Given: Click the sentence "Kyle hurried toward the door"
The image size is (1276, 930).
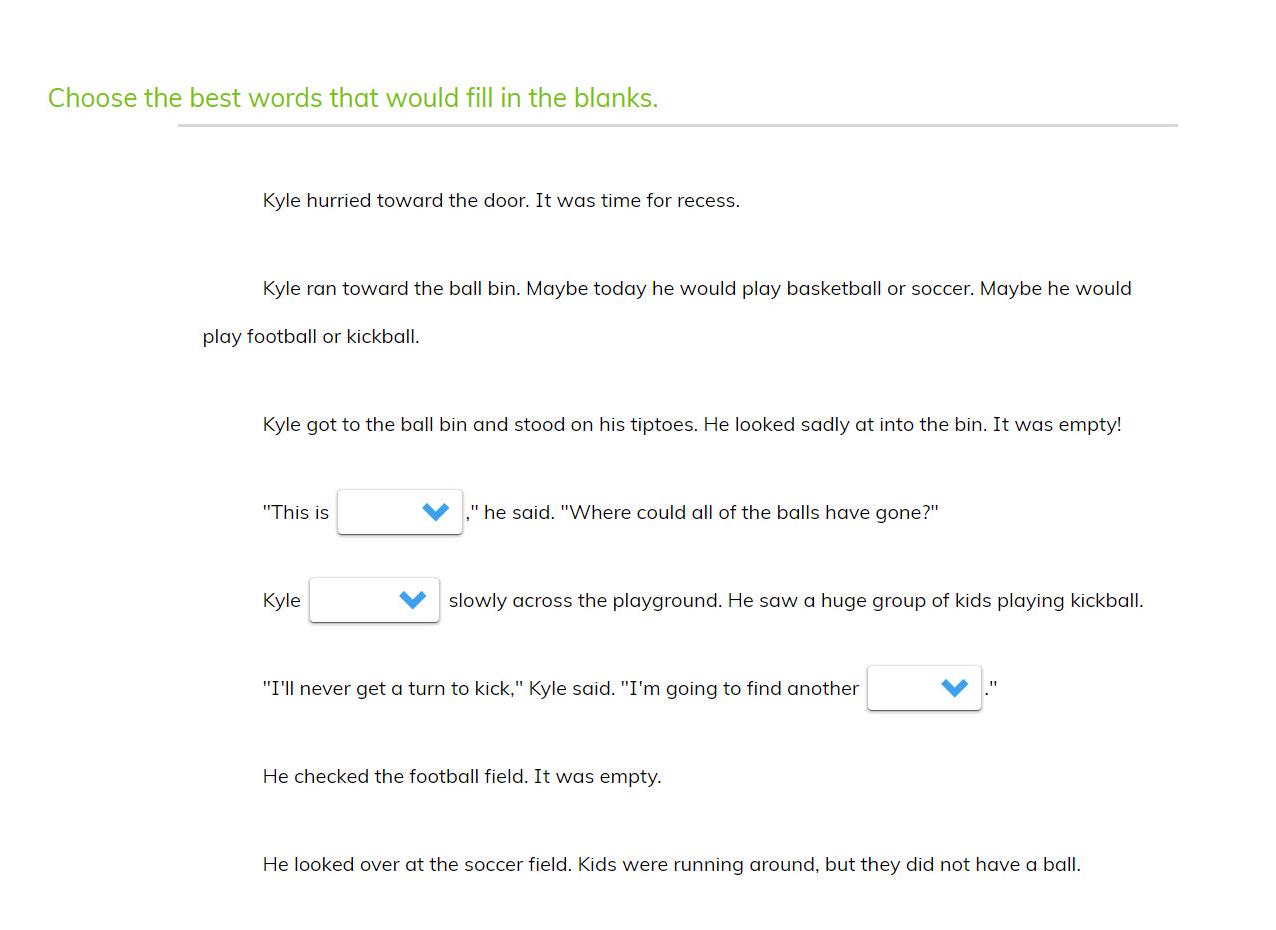Looking at the screenshot, I should point(396,200).
